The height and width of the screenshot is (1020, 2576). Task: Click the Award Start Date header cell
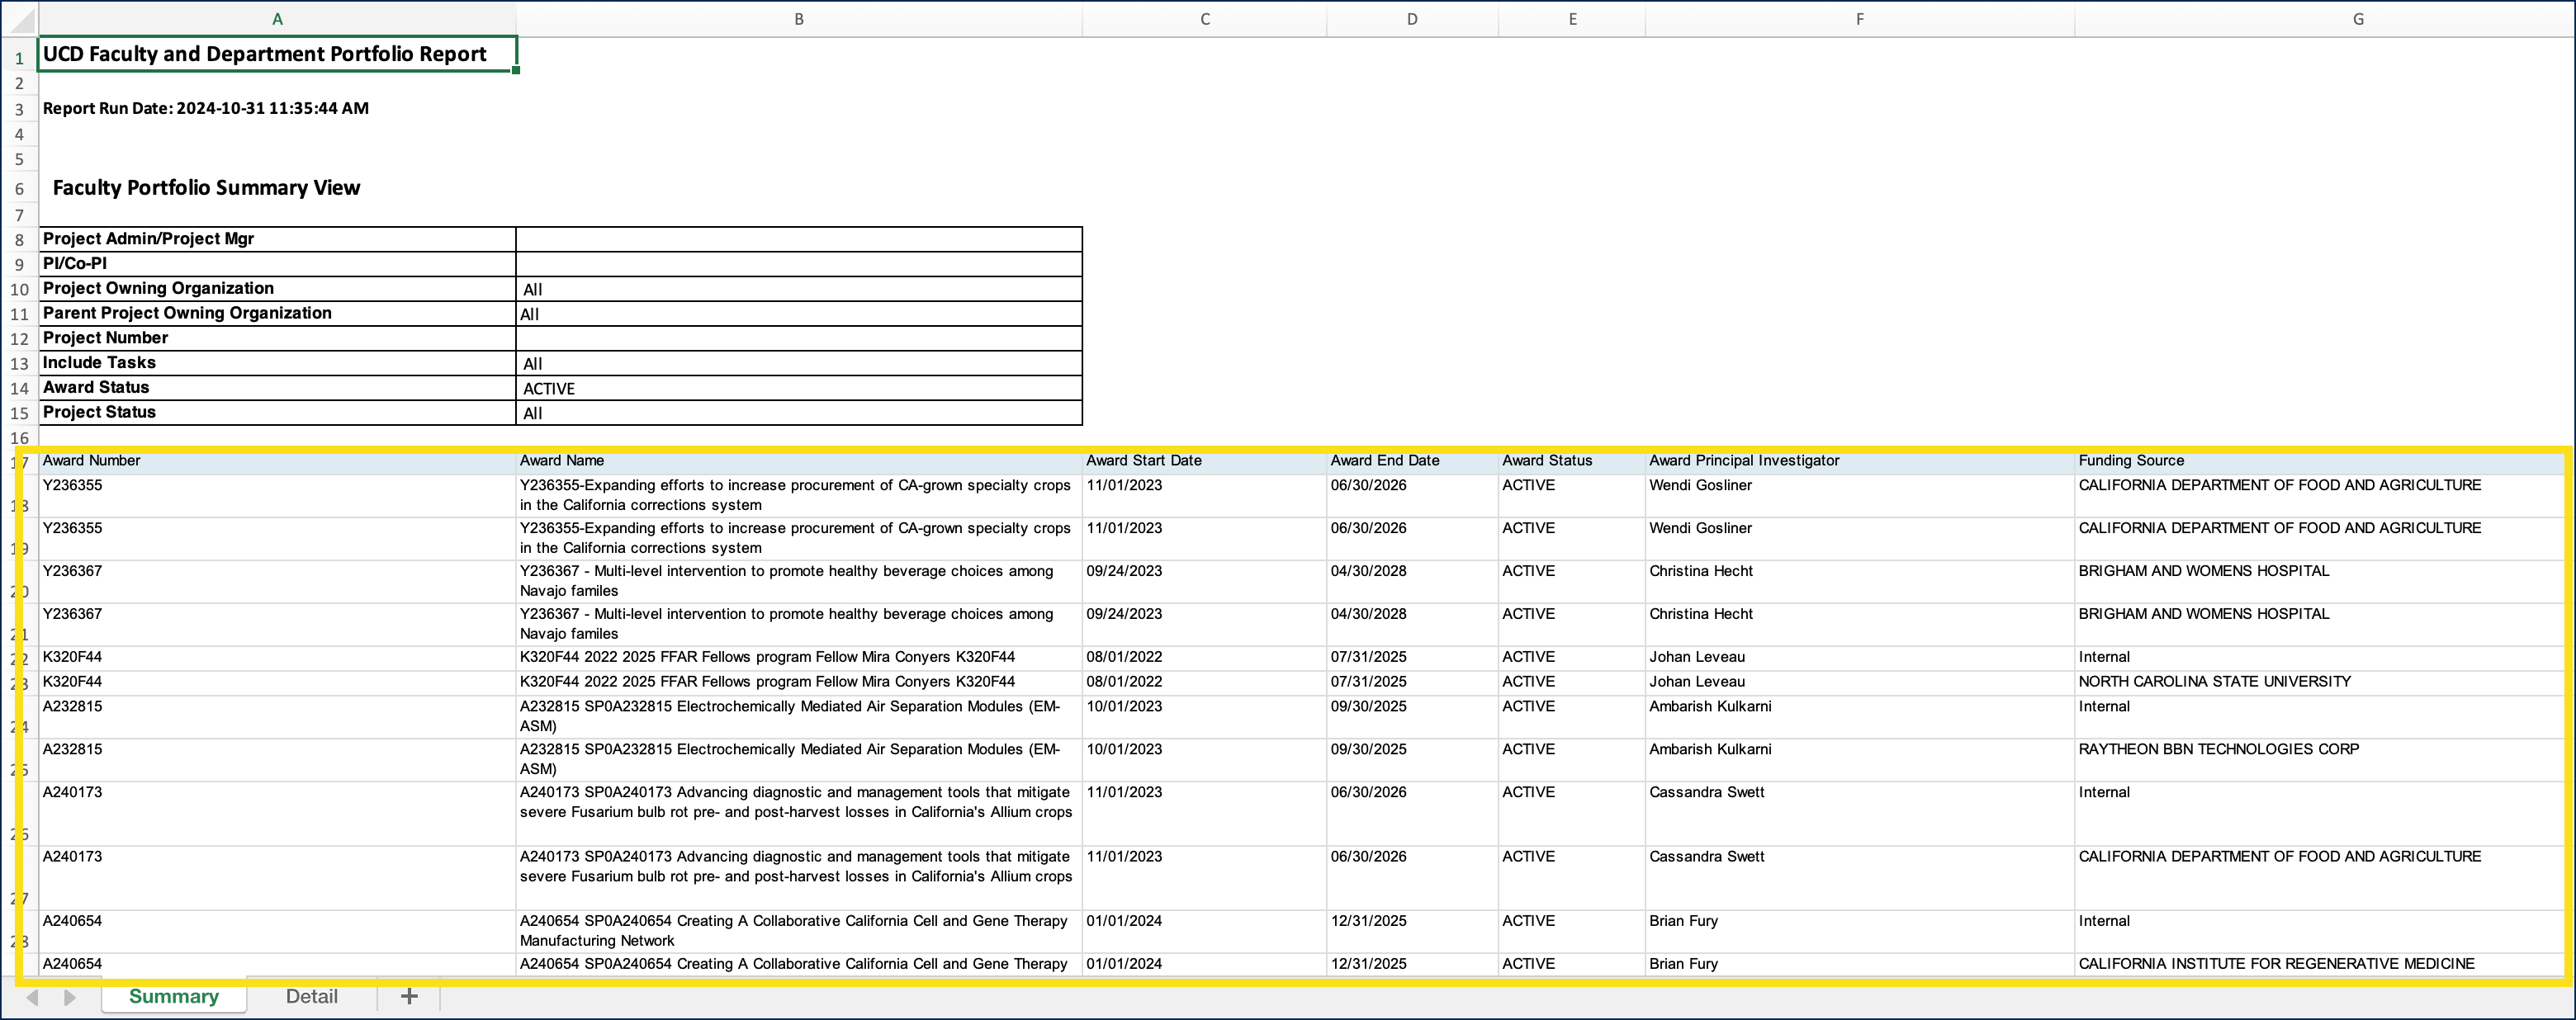coord(1144,461)
